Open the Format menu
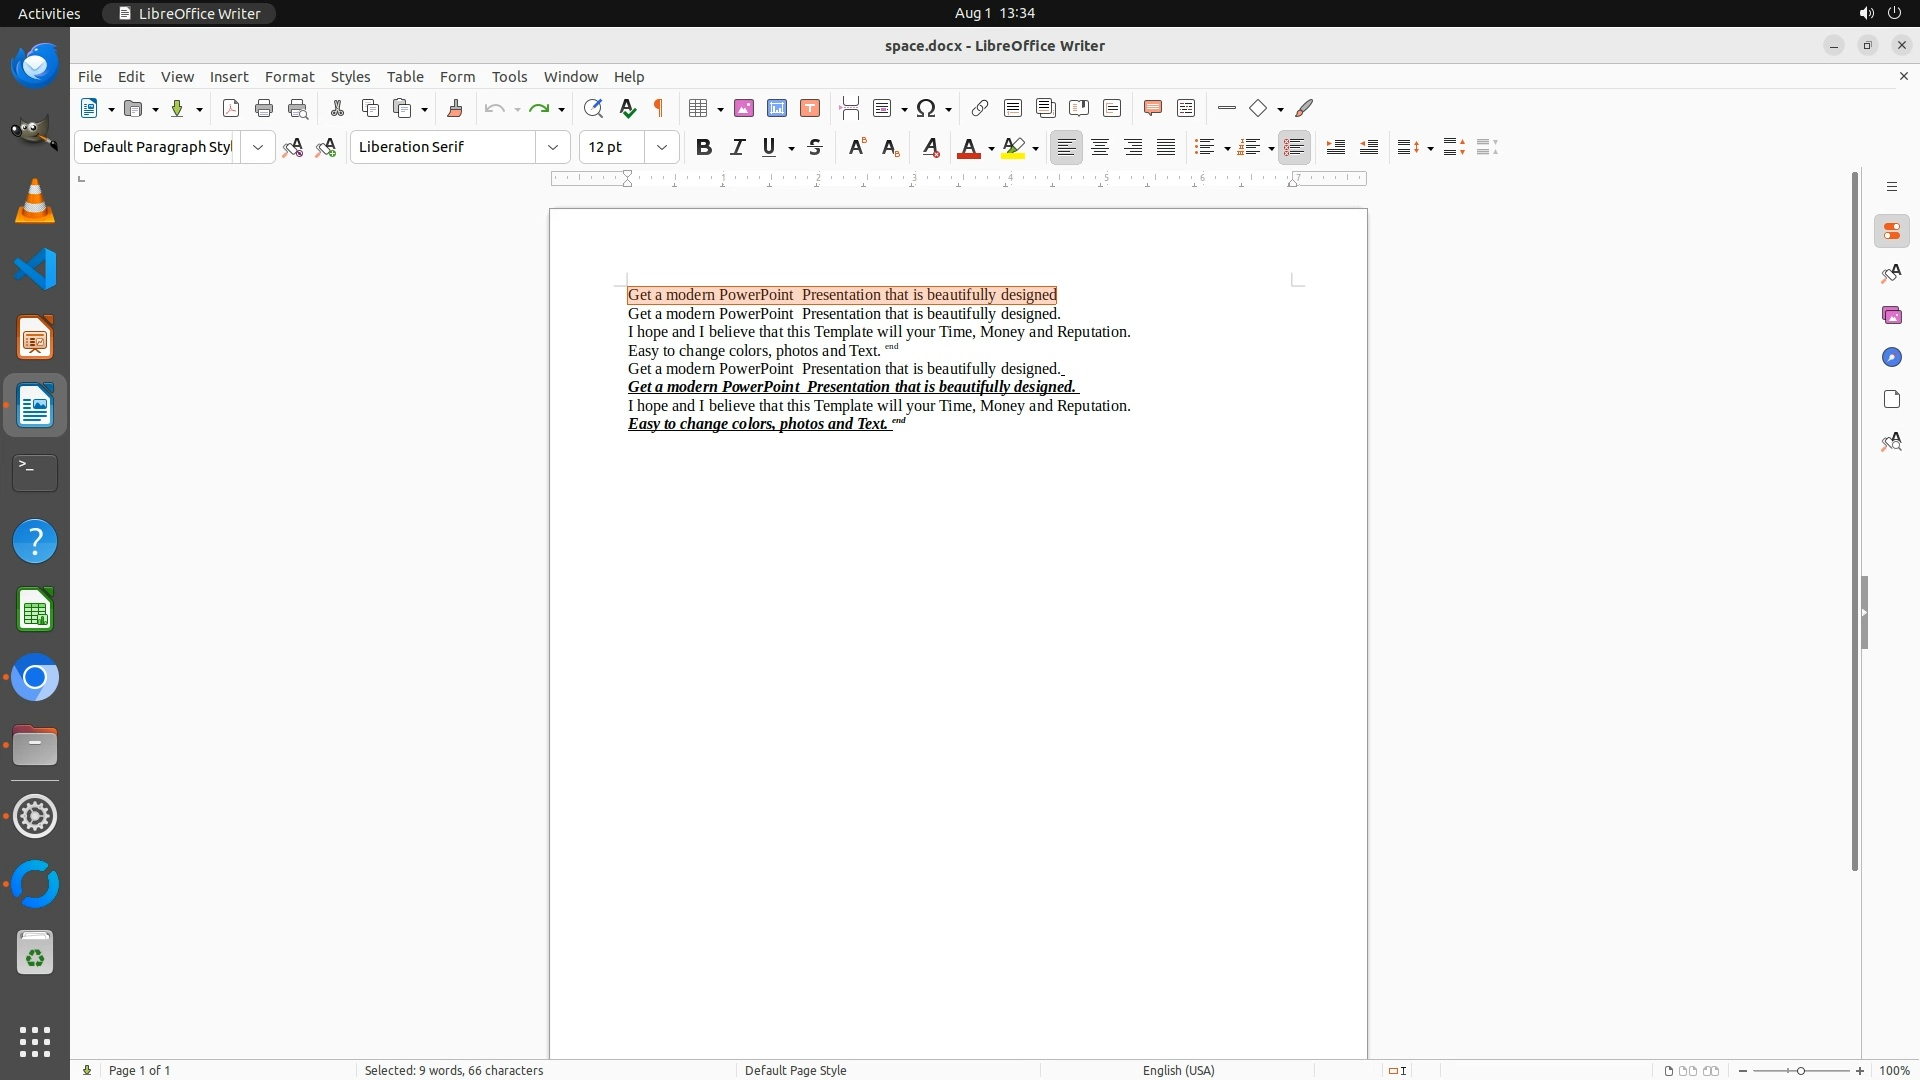Viewport: 1920px width, 1080px height. (289, 77)
